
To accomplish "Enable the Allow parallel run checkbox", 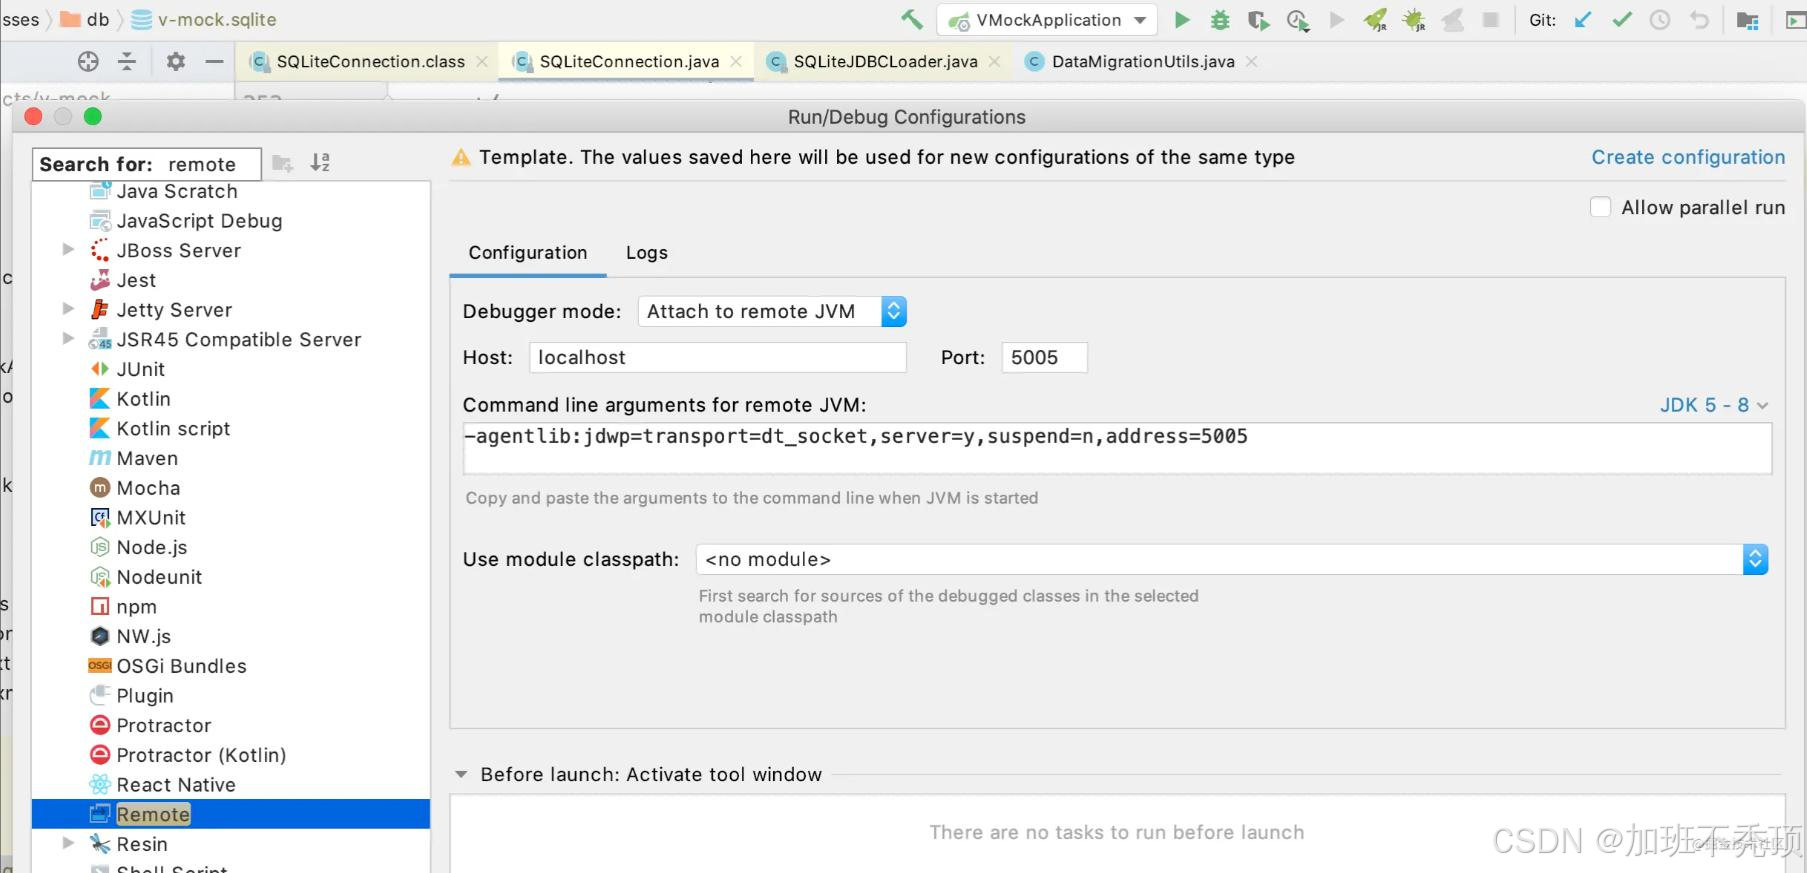I will tap(1600, 207).
